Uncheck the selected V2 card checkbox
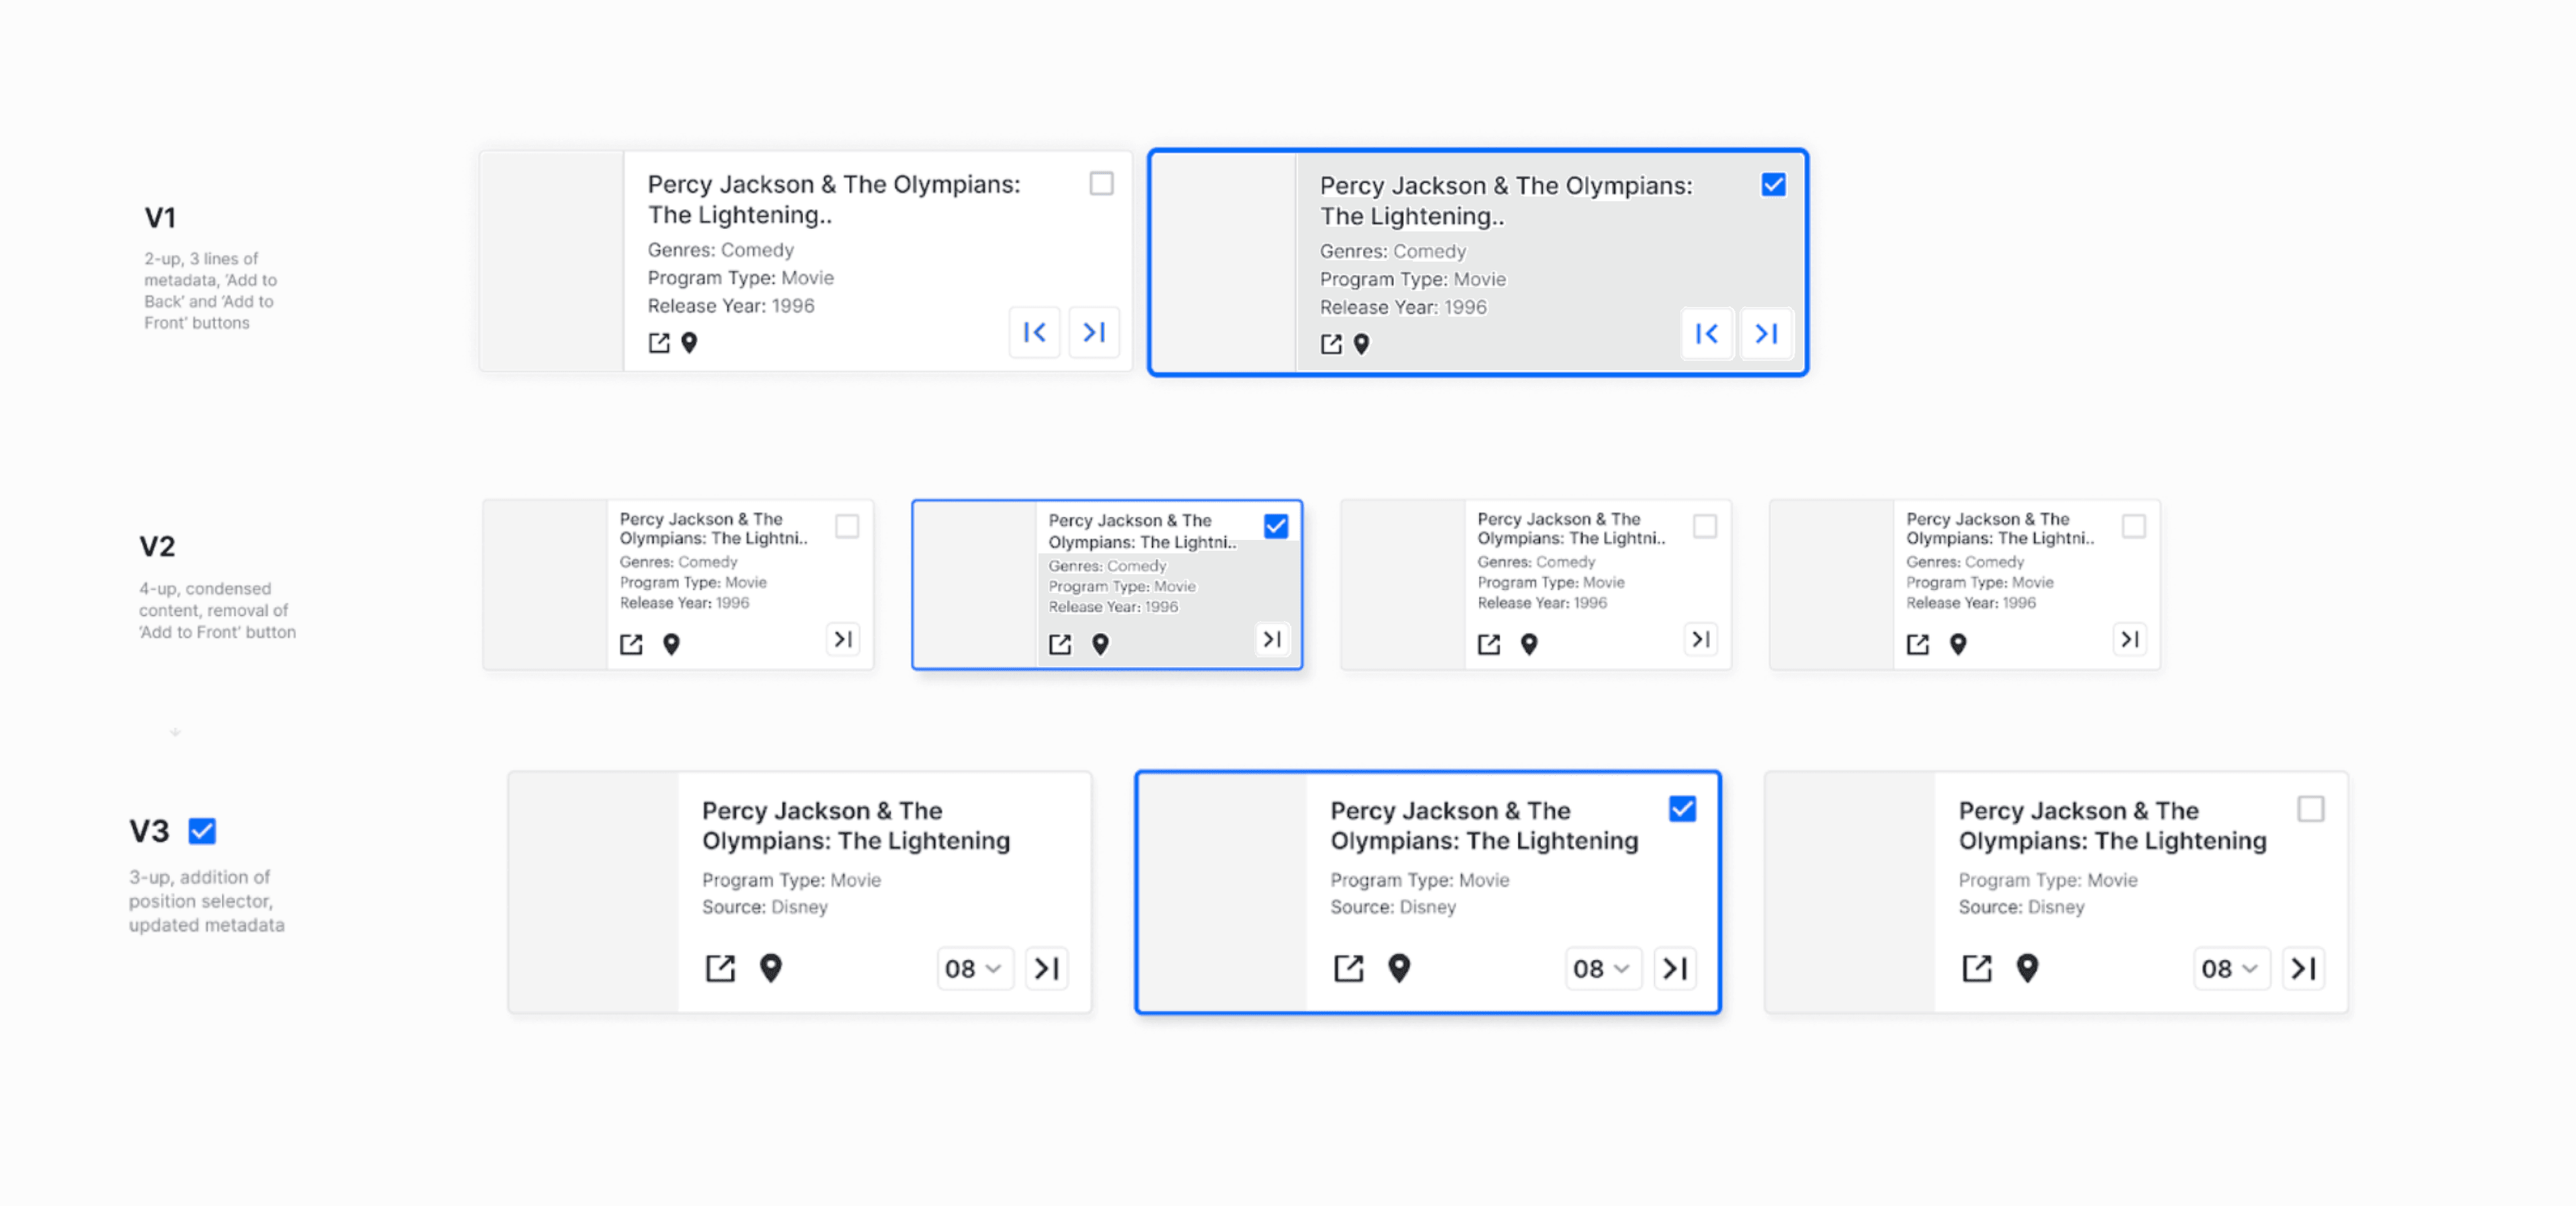The width and height of the screenshot is (2576, 1206). [1275, 526]
